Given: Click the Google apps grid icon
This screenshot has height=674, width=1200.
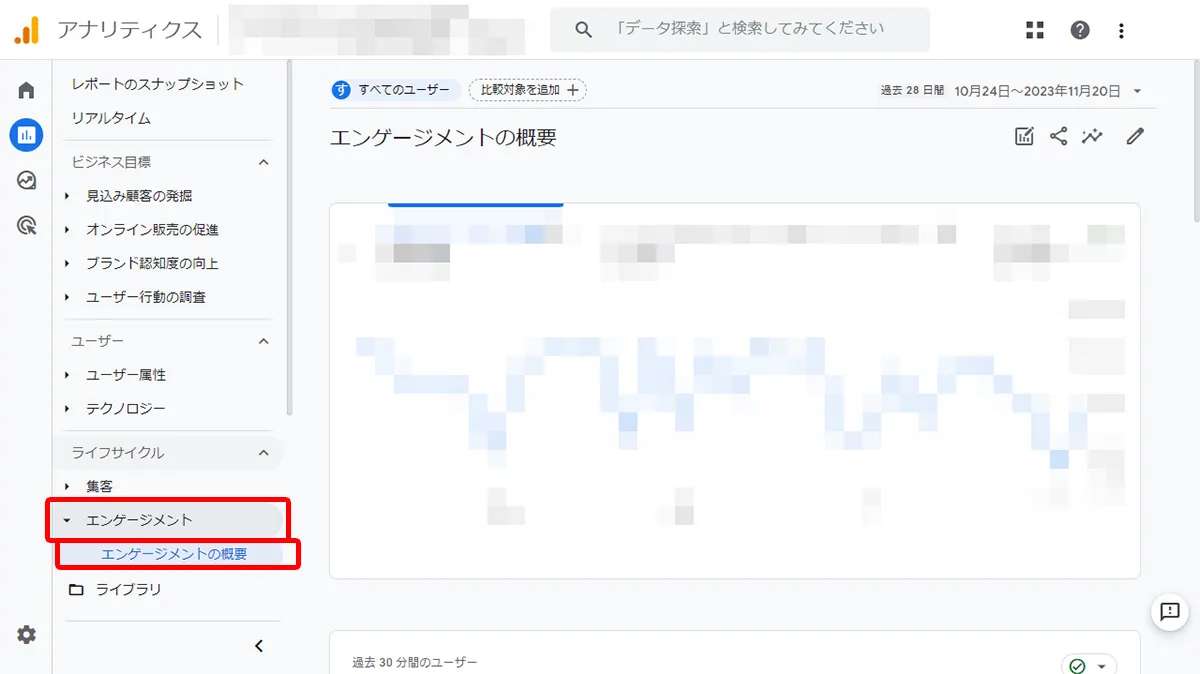Looking at the screenshot, I should pyautogui.click(x=1035, y=30).
